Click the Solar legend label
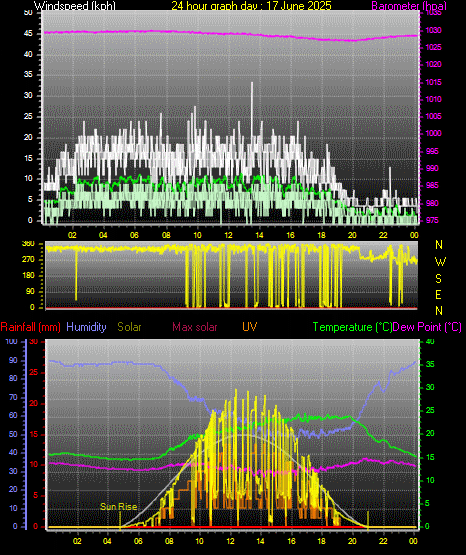466x555 pixels. pyautogui.click(x=130, y=327)
